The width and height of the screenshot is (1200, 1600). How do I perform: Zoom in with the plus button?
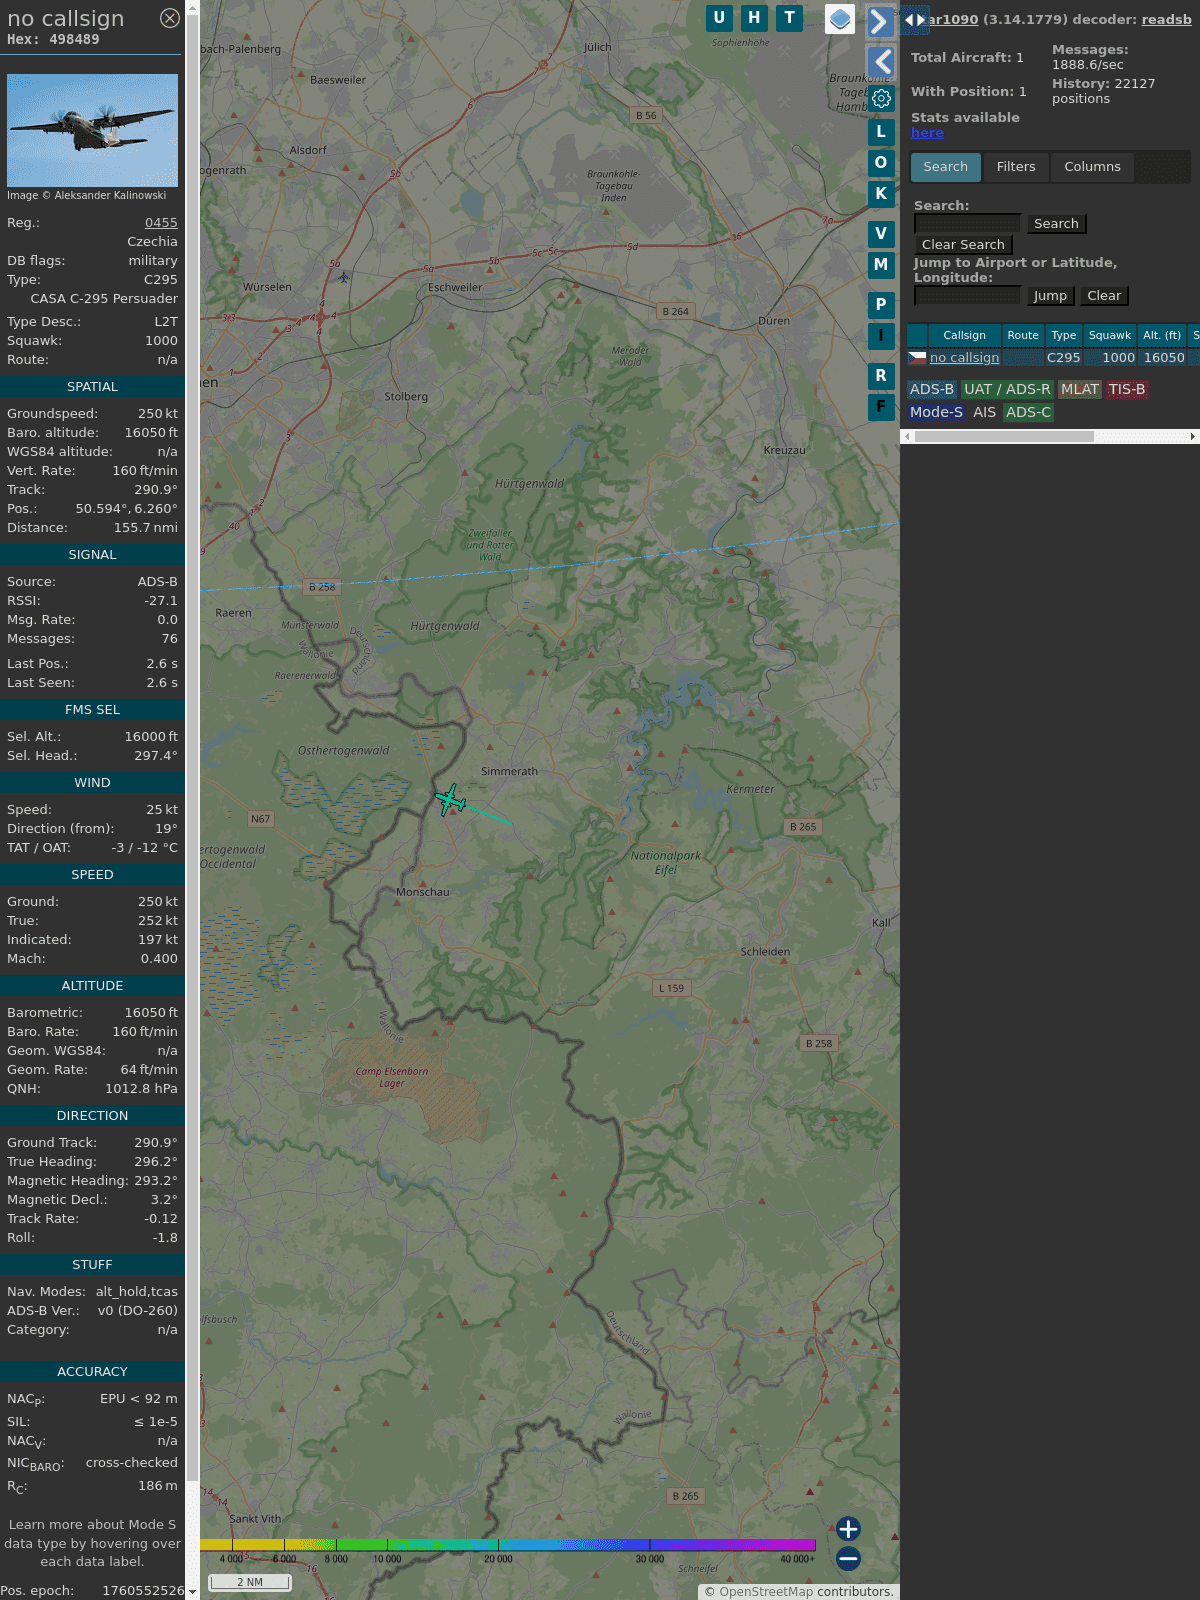click(x=848, y=1528)
